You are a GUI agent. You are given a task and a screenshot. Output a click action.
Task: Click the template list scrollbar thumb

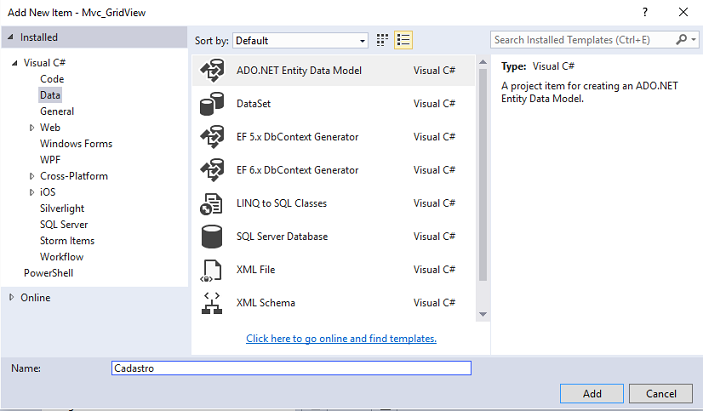coord(483,175)
